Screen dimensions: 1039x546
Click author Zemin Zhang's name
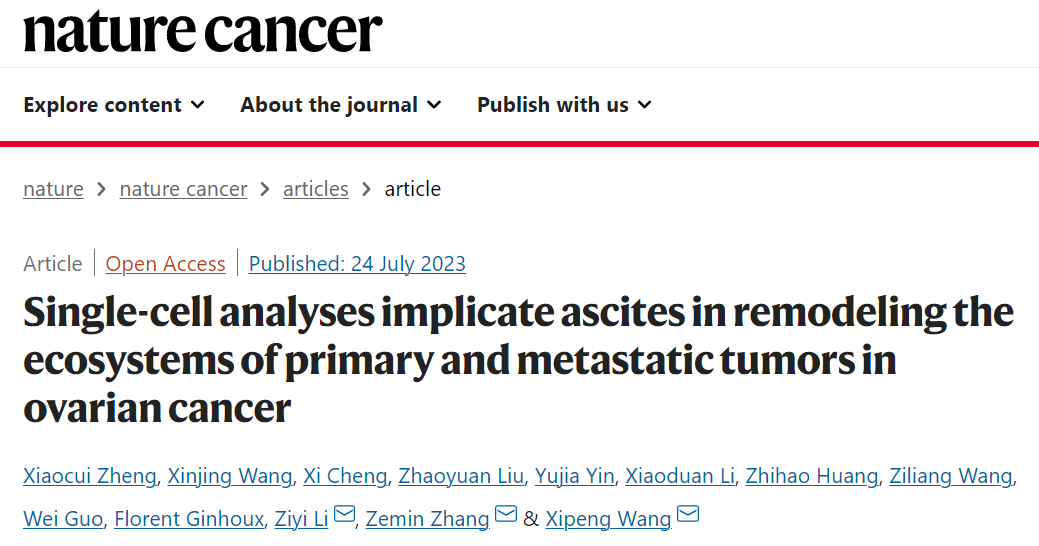click(427, 518)
